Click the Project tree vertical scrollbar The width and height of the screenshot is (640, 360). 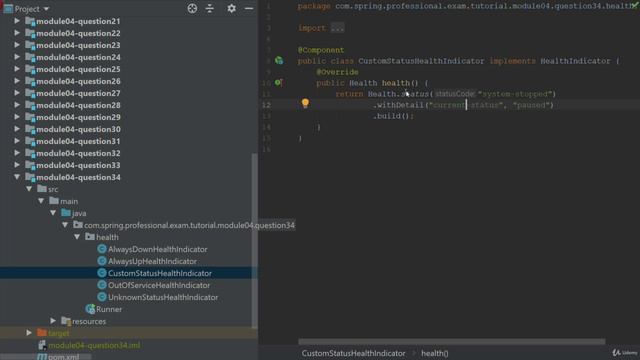click(x=254, y=241)
